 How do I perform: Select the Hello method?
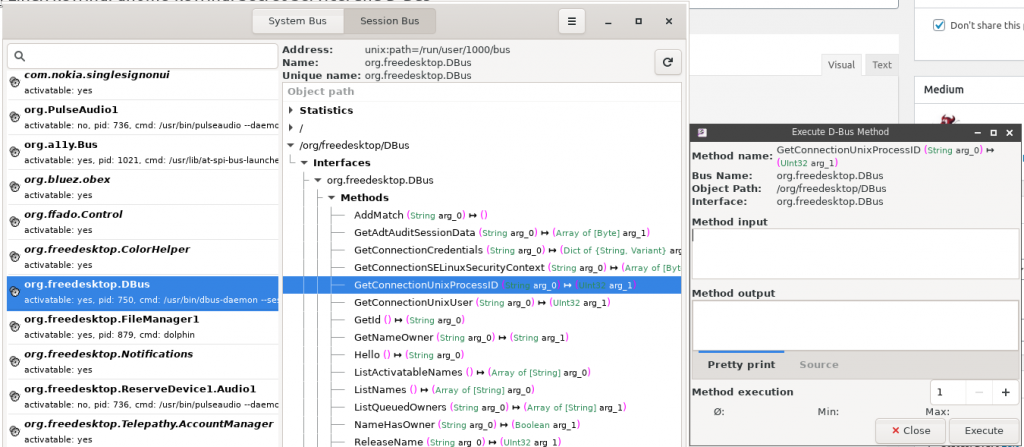pyautogui.click(x=409, y=355)
